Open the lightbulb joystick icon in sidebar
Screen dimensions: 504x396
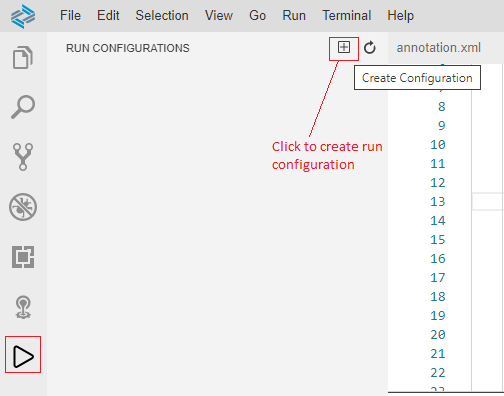pyautogui.click(x=23, y=307)
